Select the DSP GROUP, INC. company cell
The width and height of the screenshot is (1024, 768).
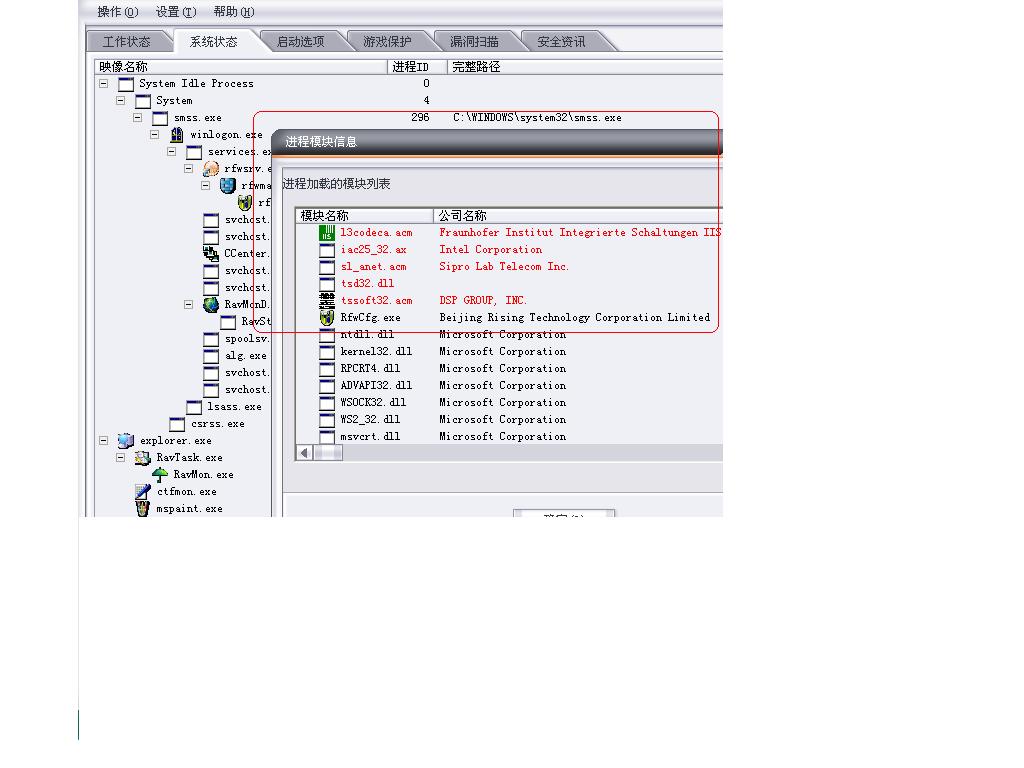(x=483, y=300)
